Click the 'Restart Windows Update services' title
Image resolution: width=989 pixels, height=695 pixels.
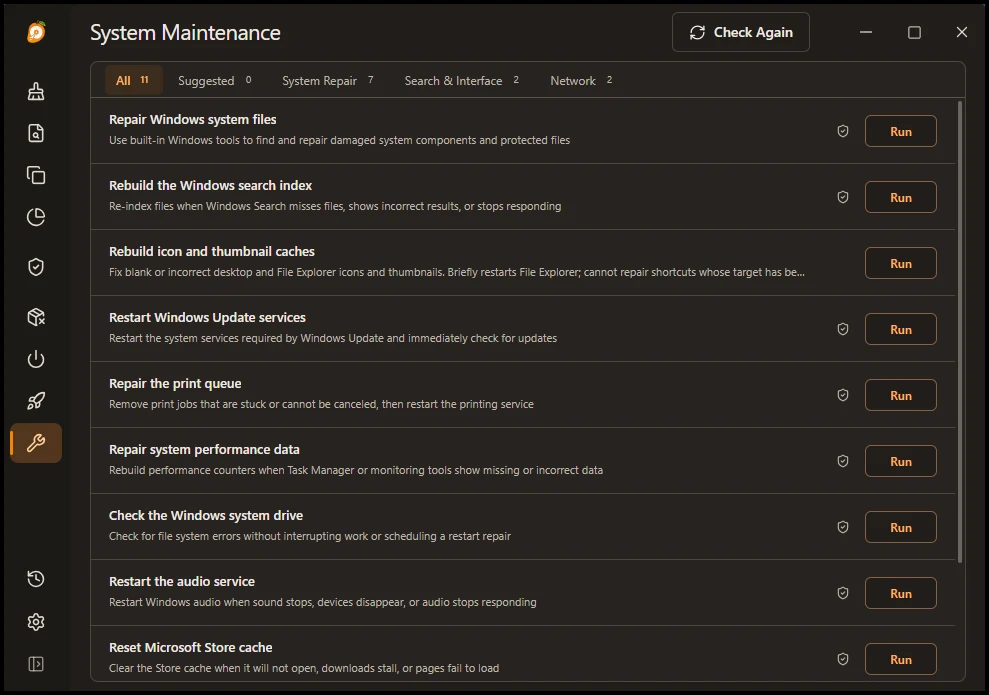pyautogui.click(x=207, y=317)
